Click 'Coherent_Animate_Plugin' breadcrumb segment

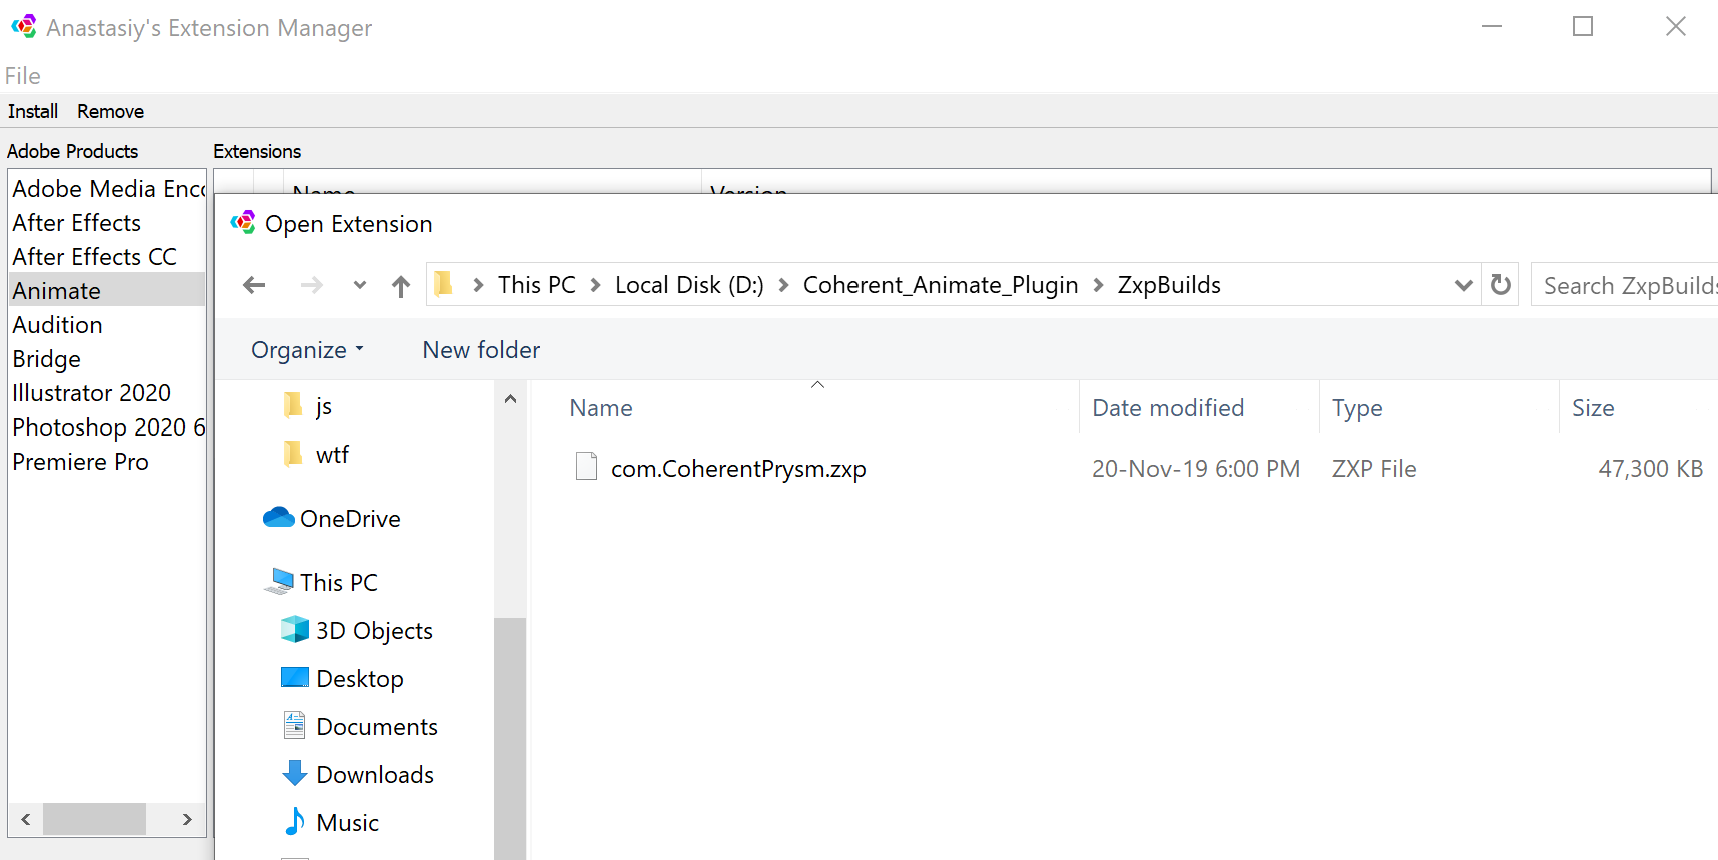click(x=941, y=285)
